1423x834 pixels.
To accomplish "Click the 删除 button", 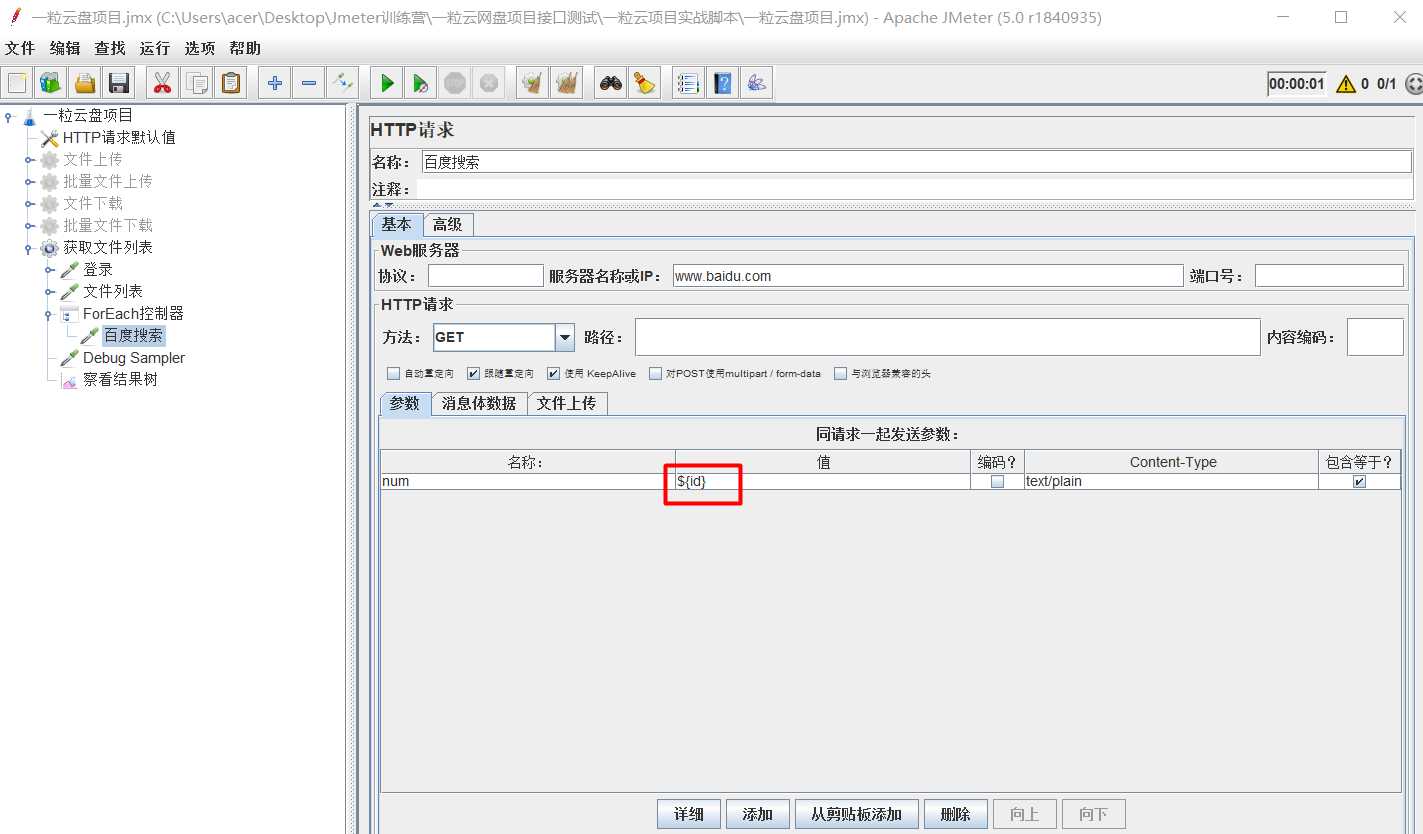I will pyautogui.click(x=956, y=814).
